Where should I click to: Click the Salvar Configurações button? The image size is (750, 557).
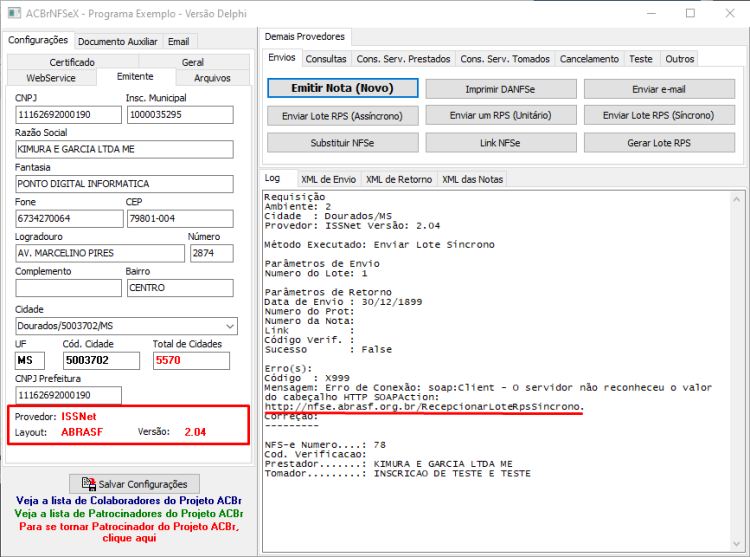134,484
